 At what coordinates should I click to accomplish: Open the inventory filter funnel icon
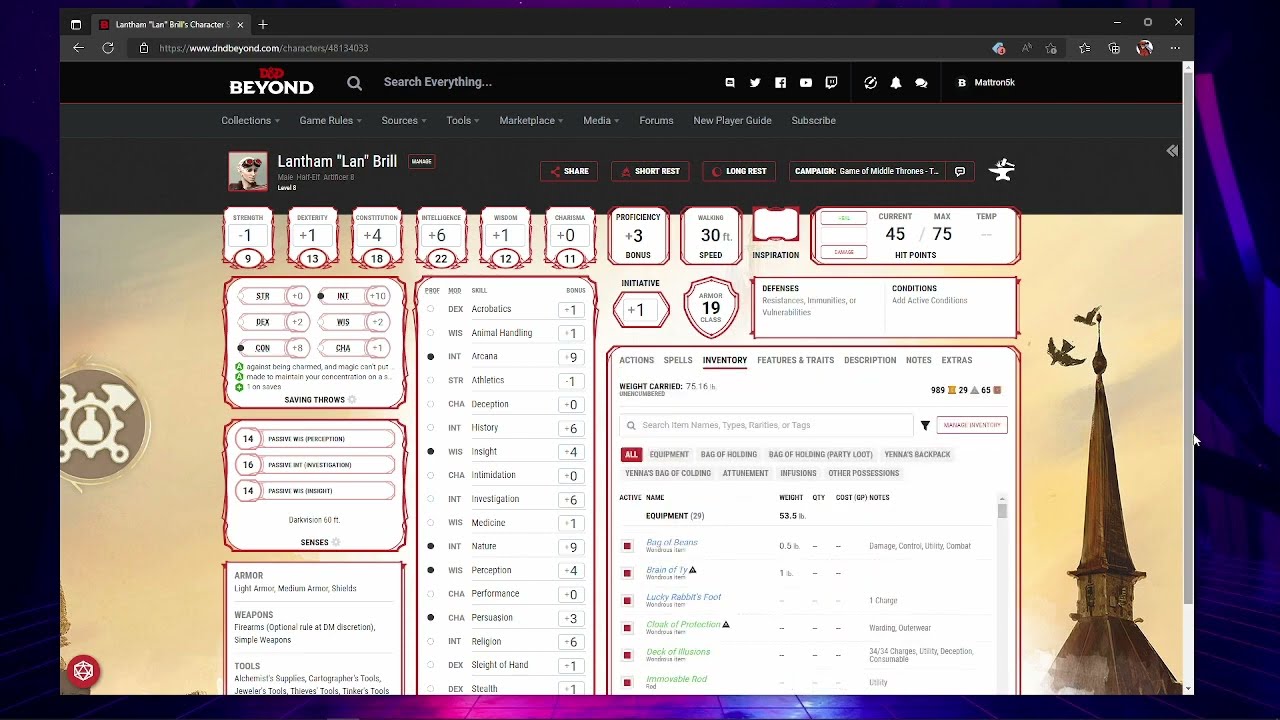tap(925, 425)
